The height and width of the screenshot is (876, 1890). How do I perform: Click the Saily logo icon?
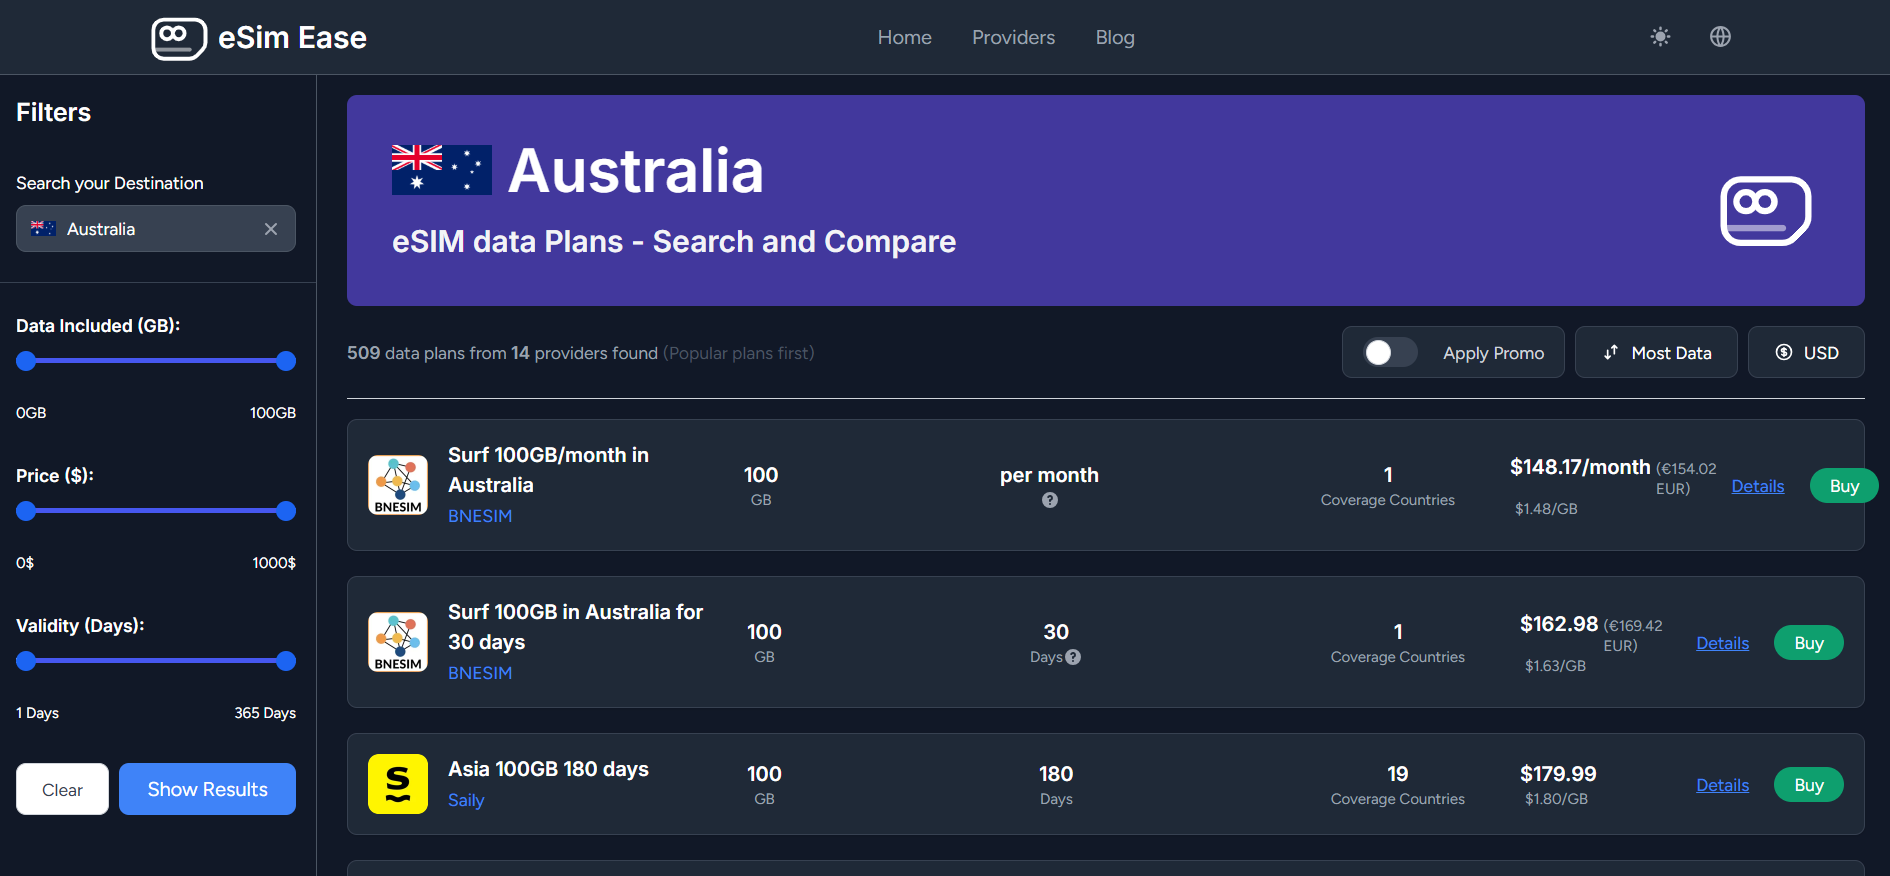click(398, 784)
